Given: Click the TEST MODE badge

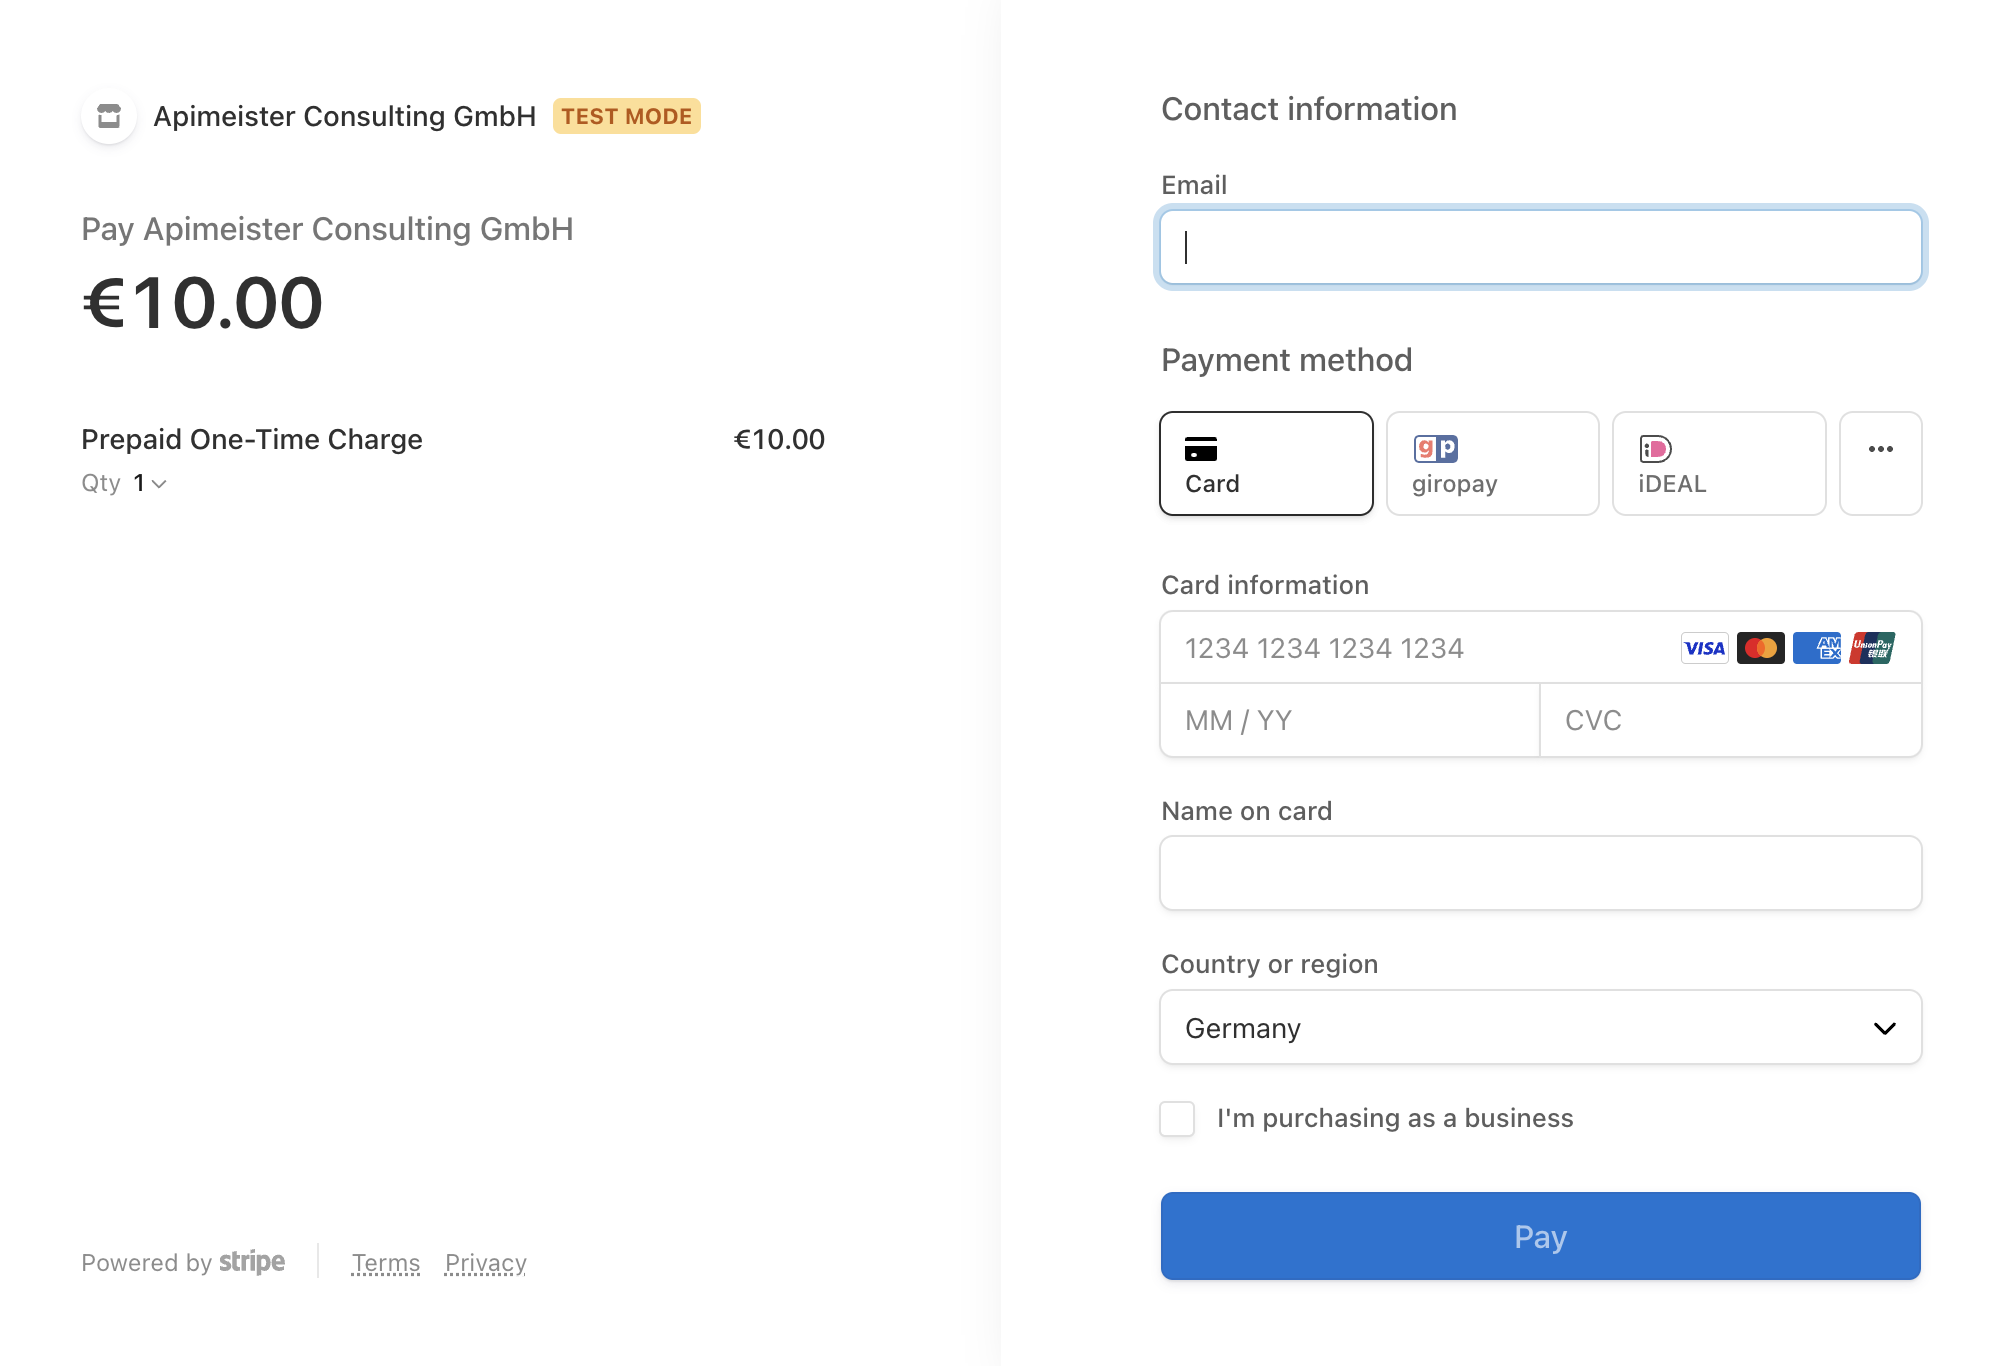Looking at the screenshot, I should click(x=627, y=116).
